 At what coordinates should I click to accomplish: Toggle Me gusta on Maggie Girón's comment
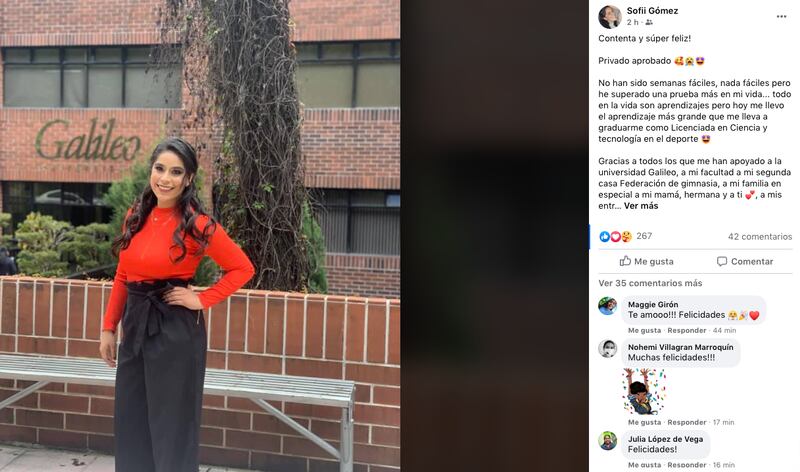tap(644, 331)
